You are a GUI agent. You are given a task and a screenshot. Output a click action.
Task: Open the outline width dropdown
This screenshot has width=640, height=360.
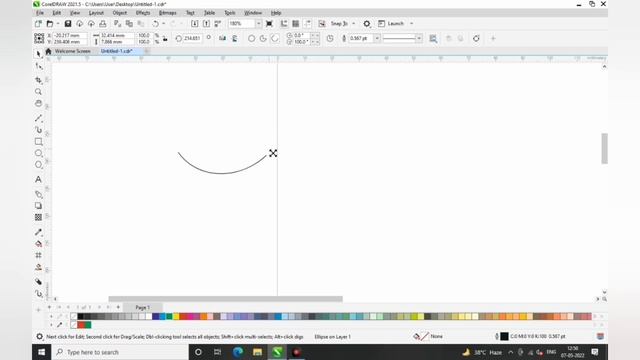377,38
